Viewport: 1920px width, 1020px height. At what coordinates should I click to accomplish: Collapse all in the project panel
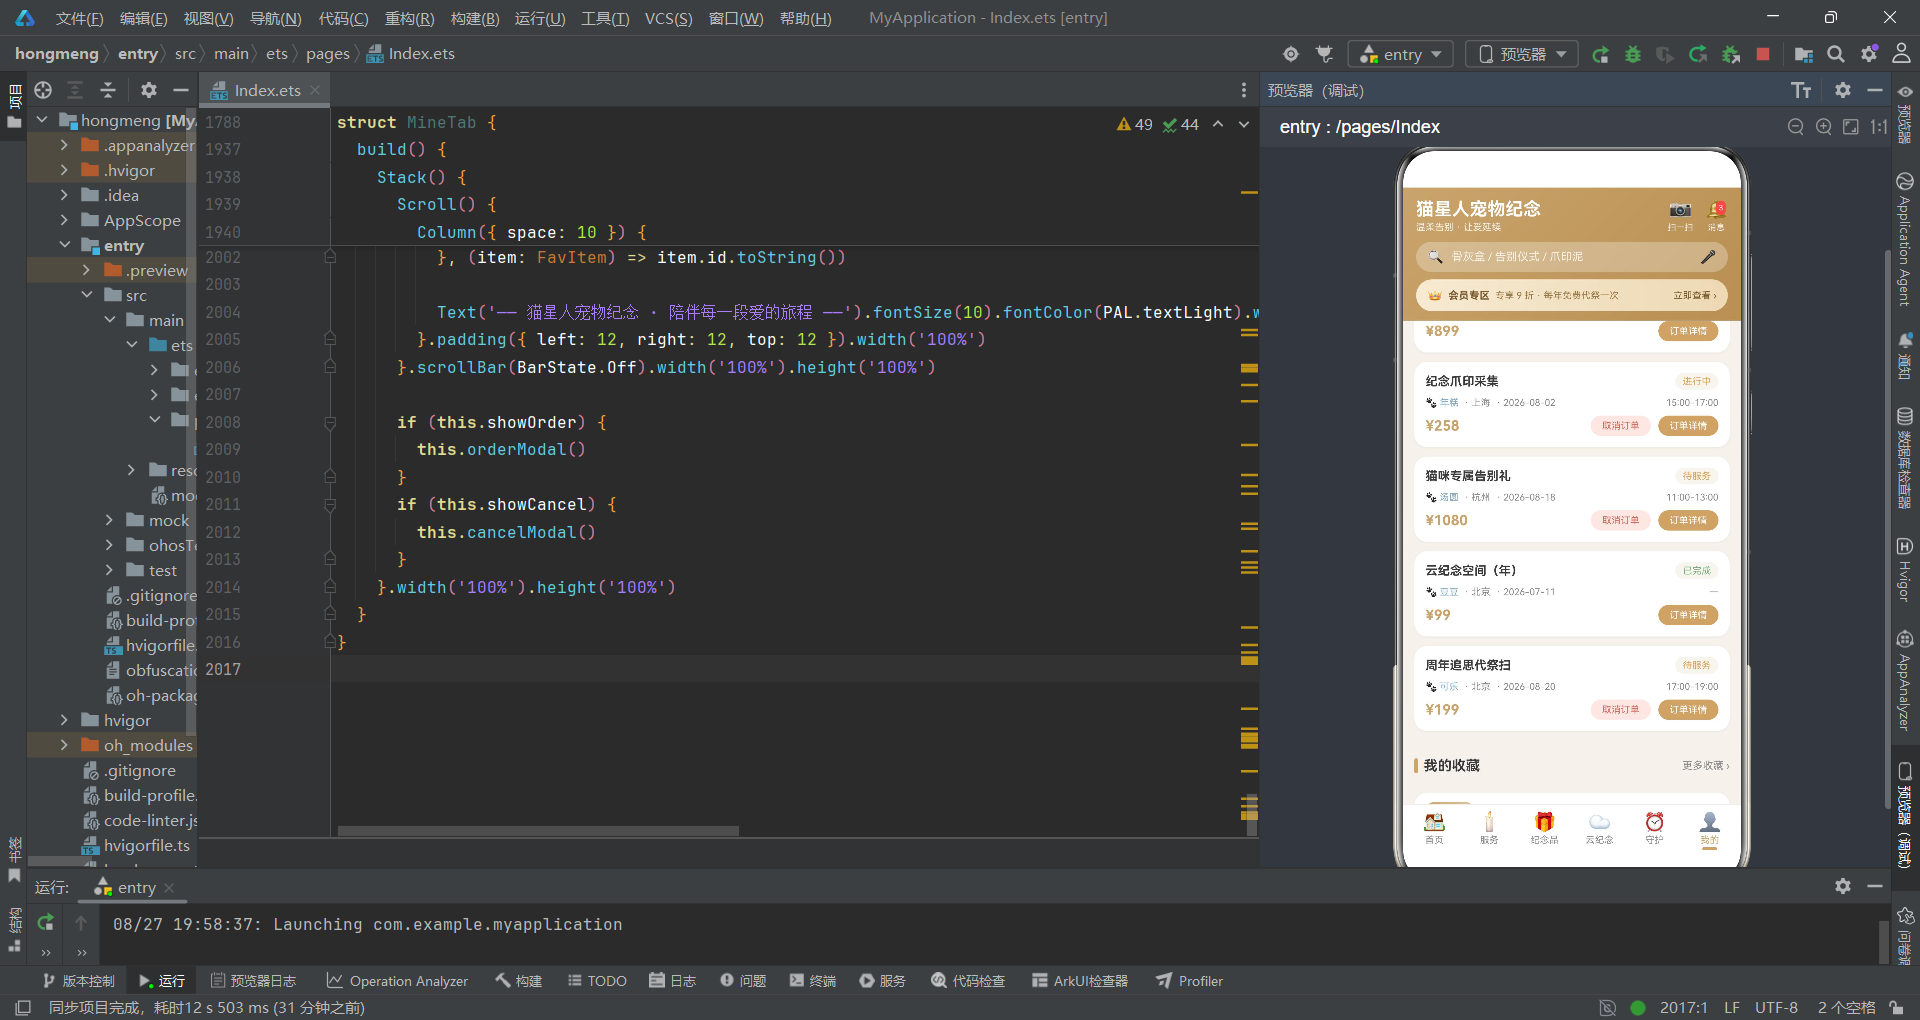[x=108, y=90]
